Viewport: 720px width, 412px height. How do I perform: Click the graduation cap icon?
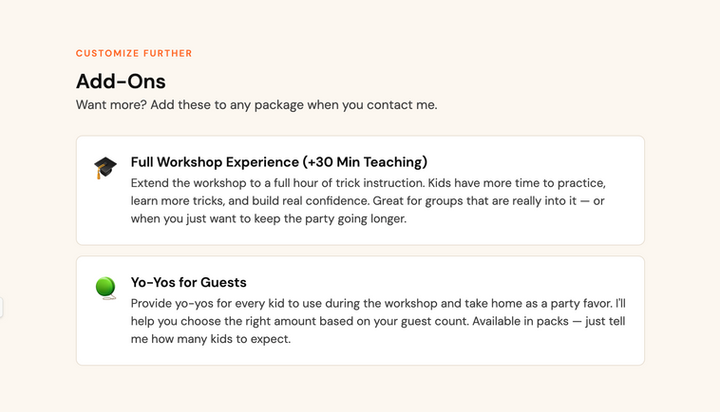point(105,167)
